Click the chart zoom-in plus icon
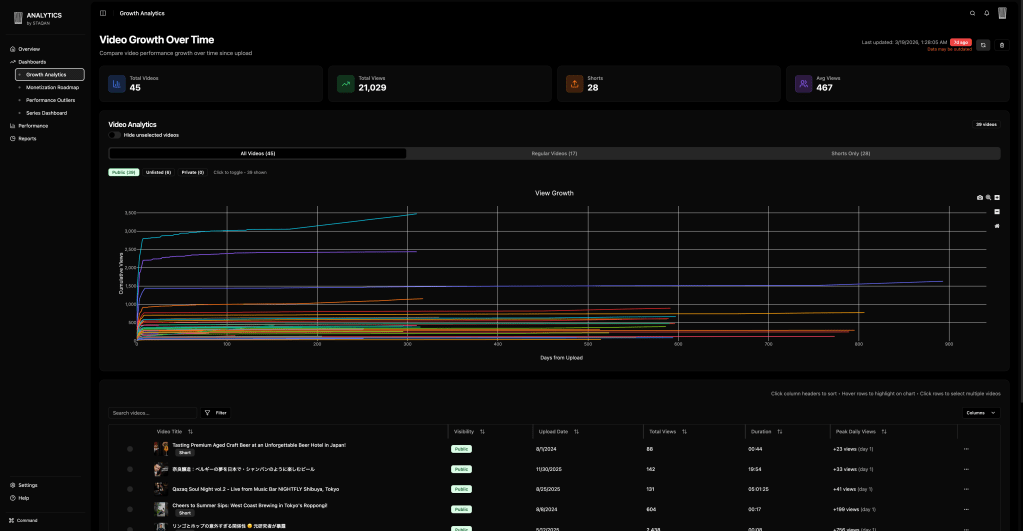Viewport: 1023px width, 531px height. point(997,198)
